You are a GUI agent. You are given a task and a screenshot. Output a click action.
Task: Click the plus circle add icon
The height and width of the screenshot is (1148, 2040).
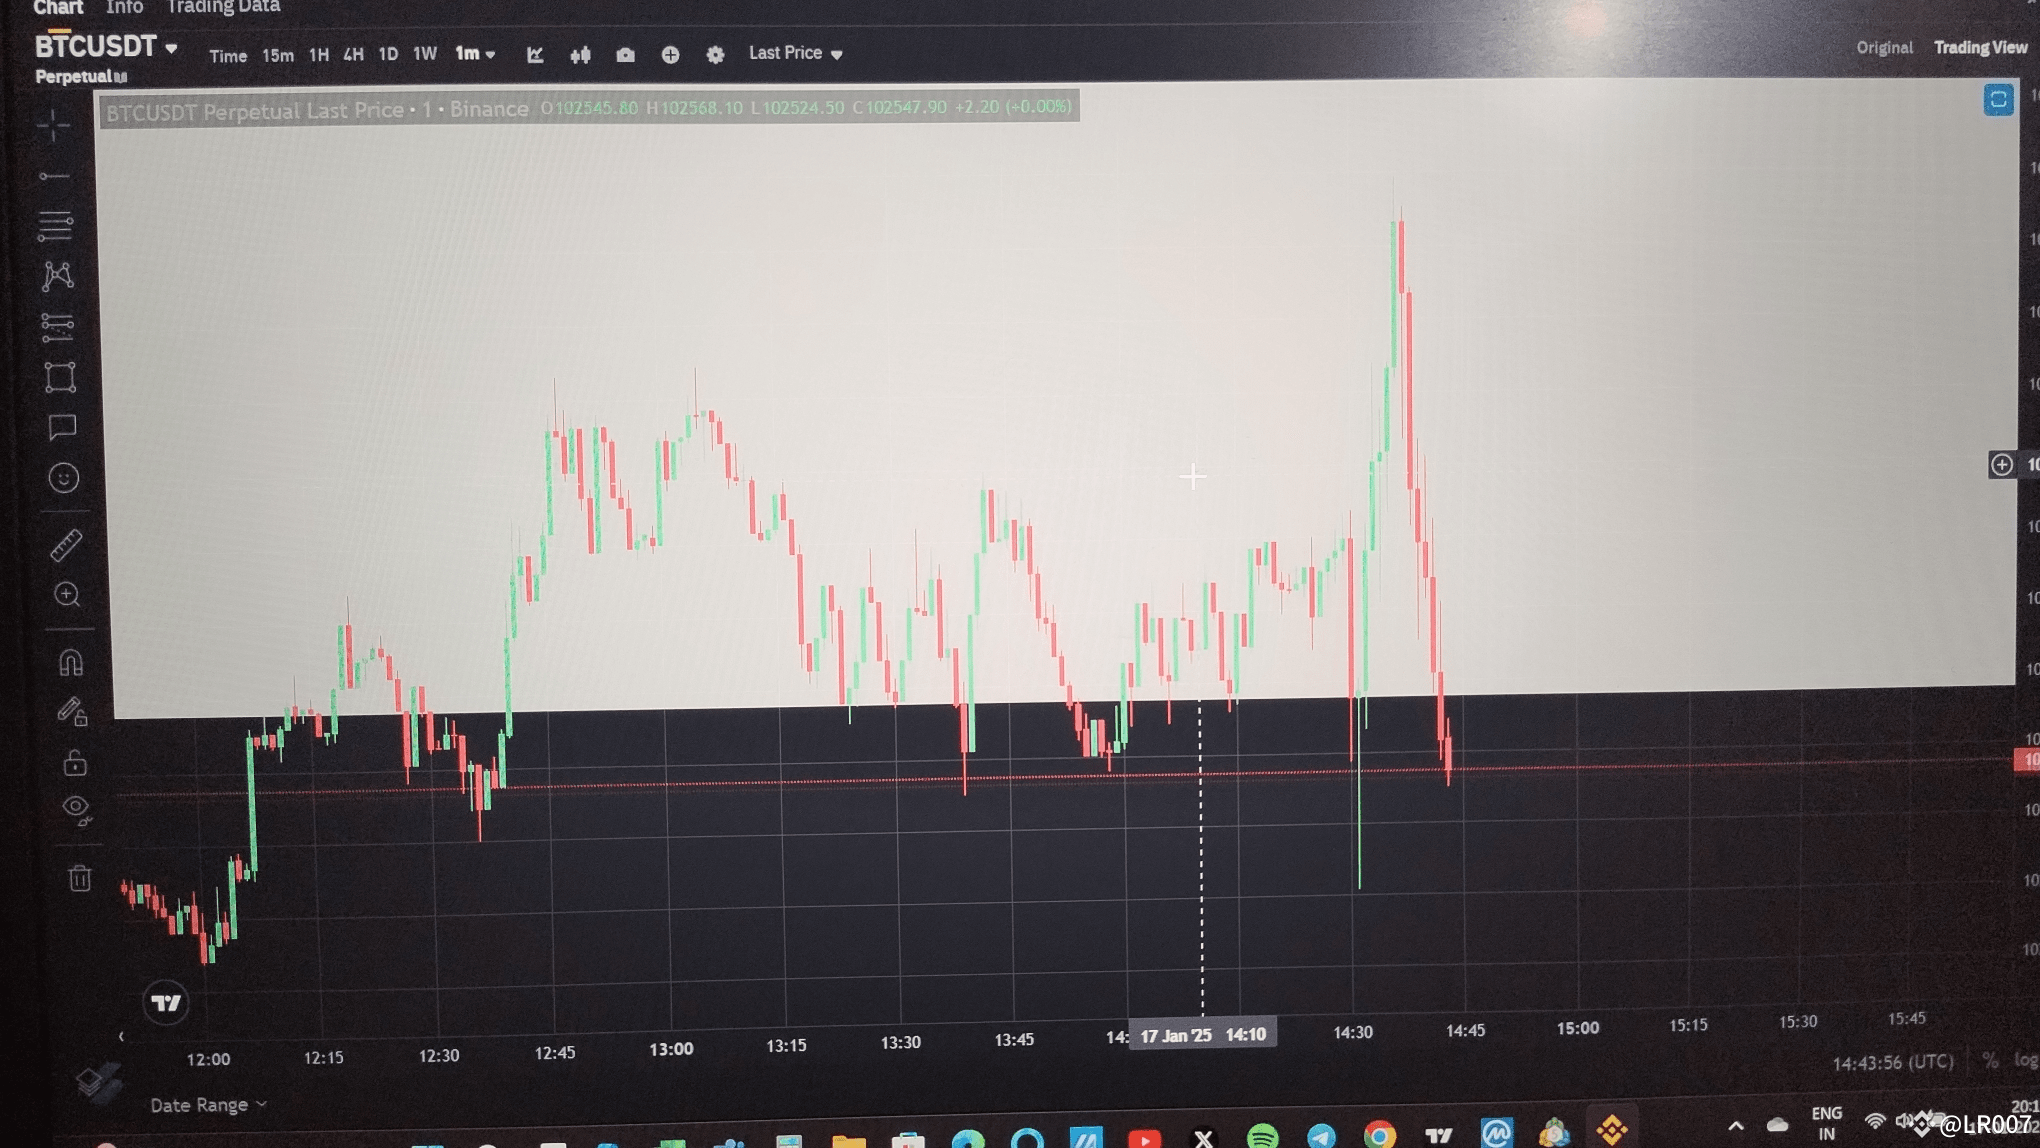click(670, 55)
